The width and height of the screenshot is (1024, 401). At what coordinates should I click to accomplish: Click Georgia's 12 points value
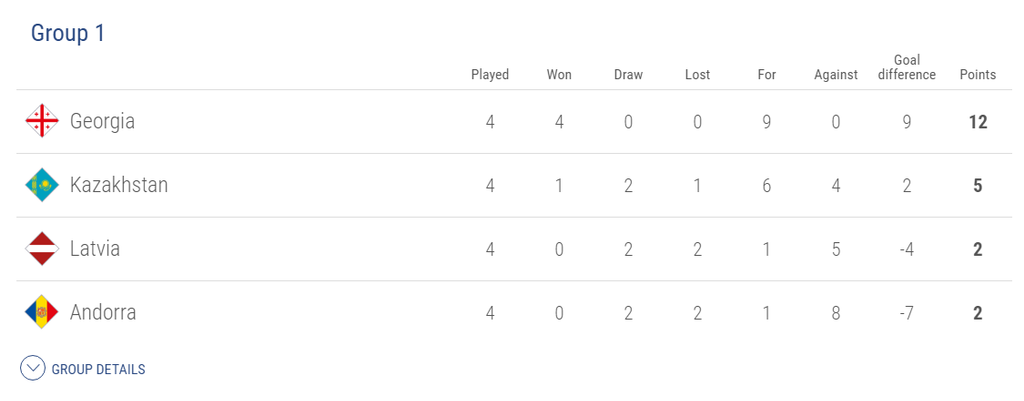click(x=978, y=121)
